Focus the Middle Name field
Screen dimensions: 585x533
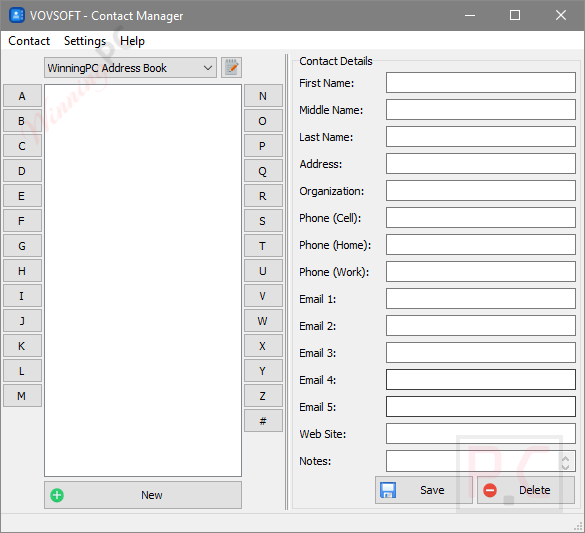(481, 109)
